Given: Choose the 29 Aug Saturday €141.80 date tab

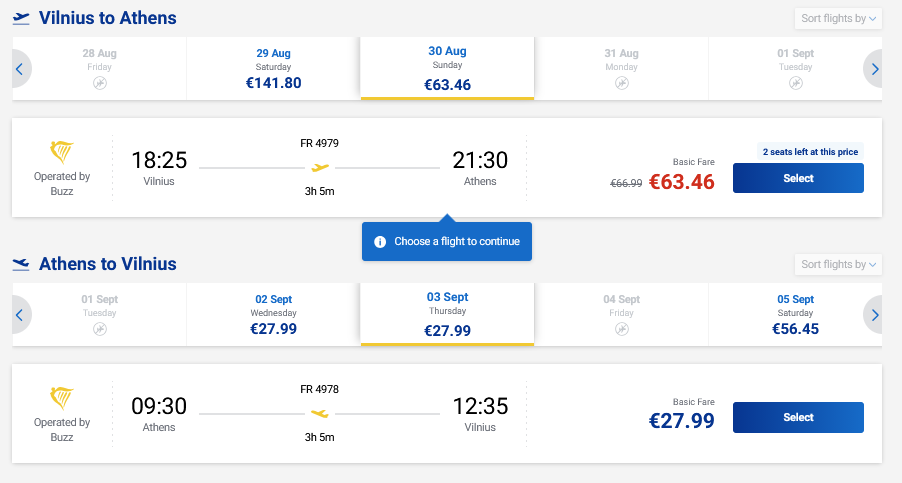Looking at the screenshot, I should tap(273, 69).
